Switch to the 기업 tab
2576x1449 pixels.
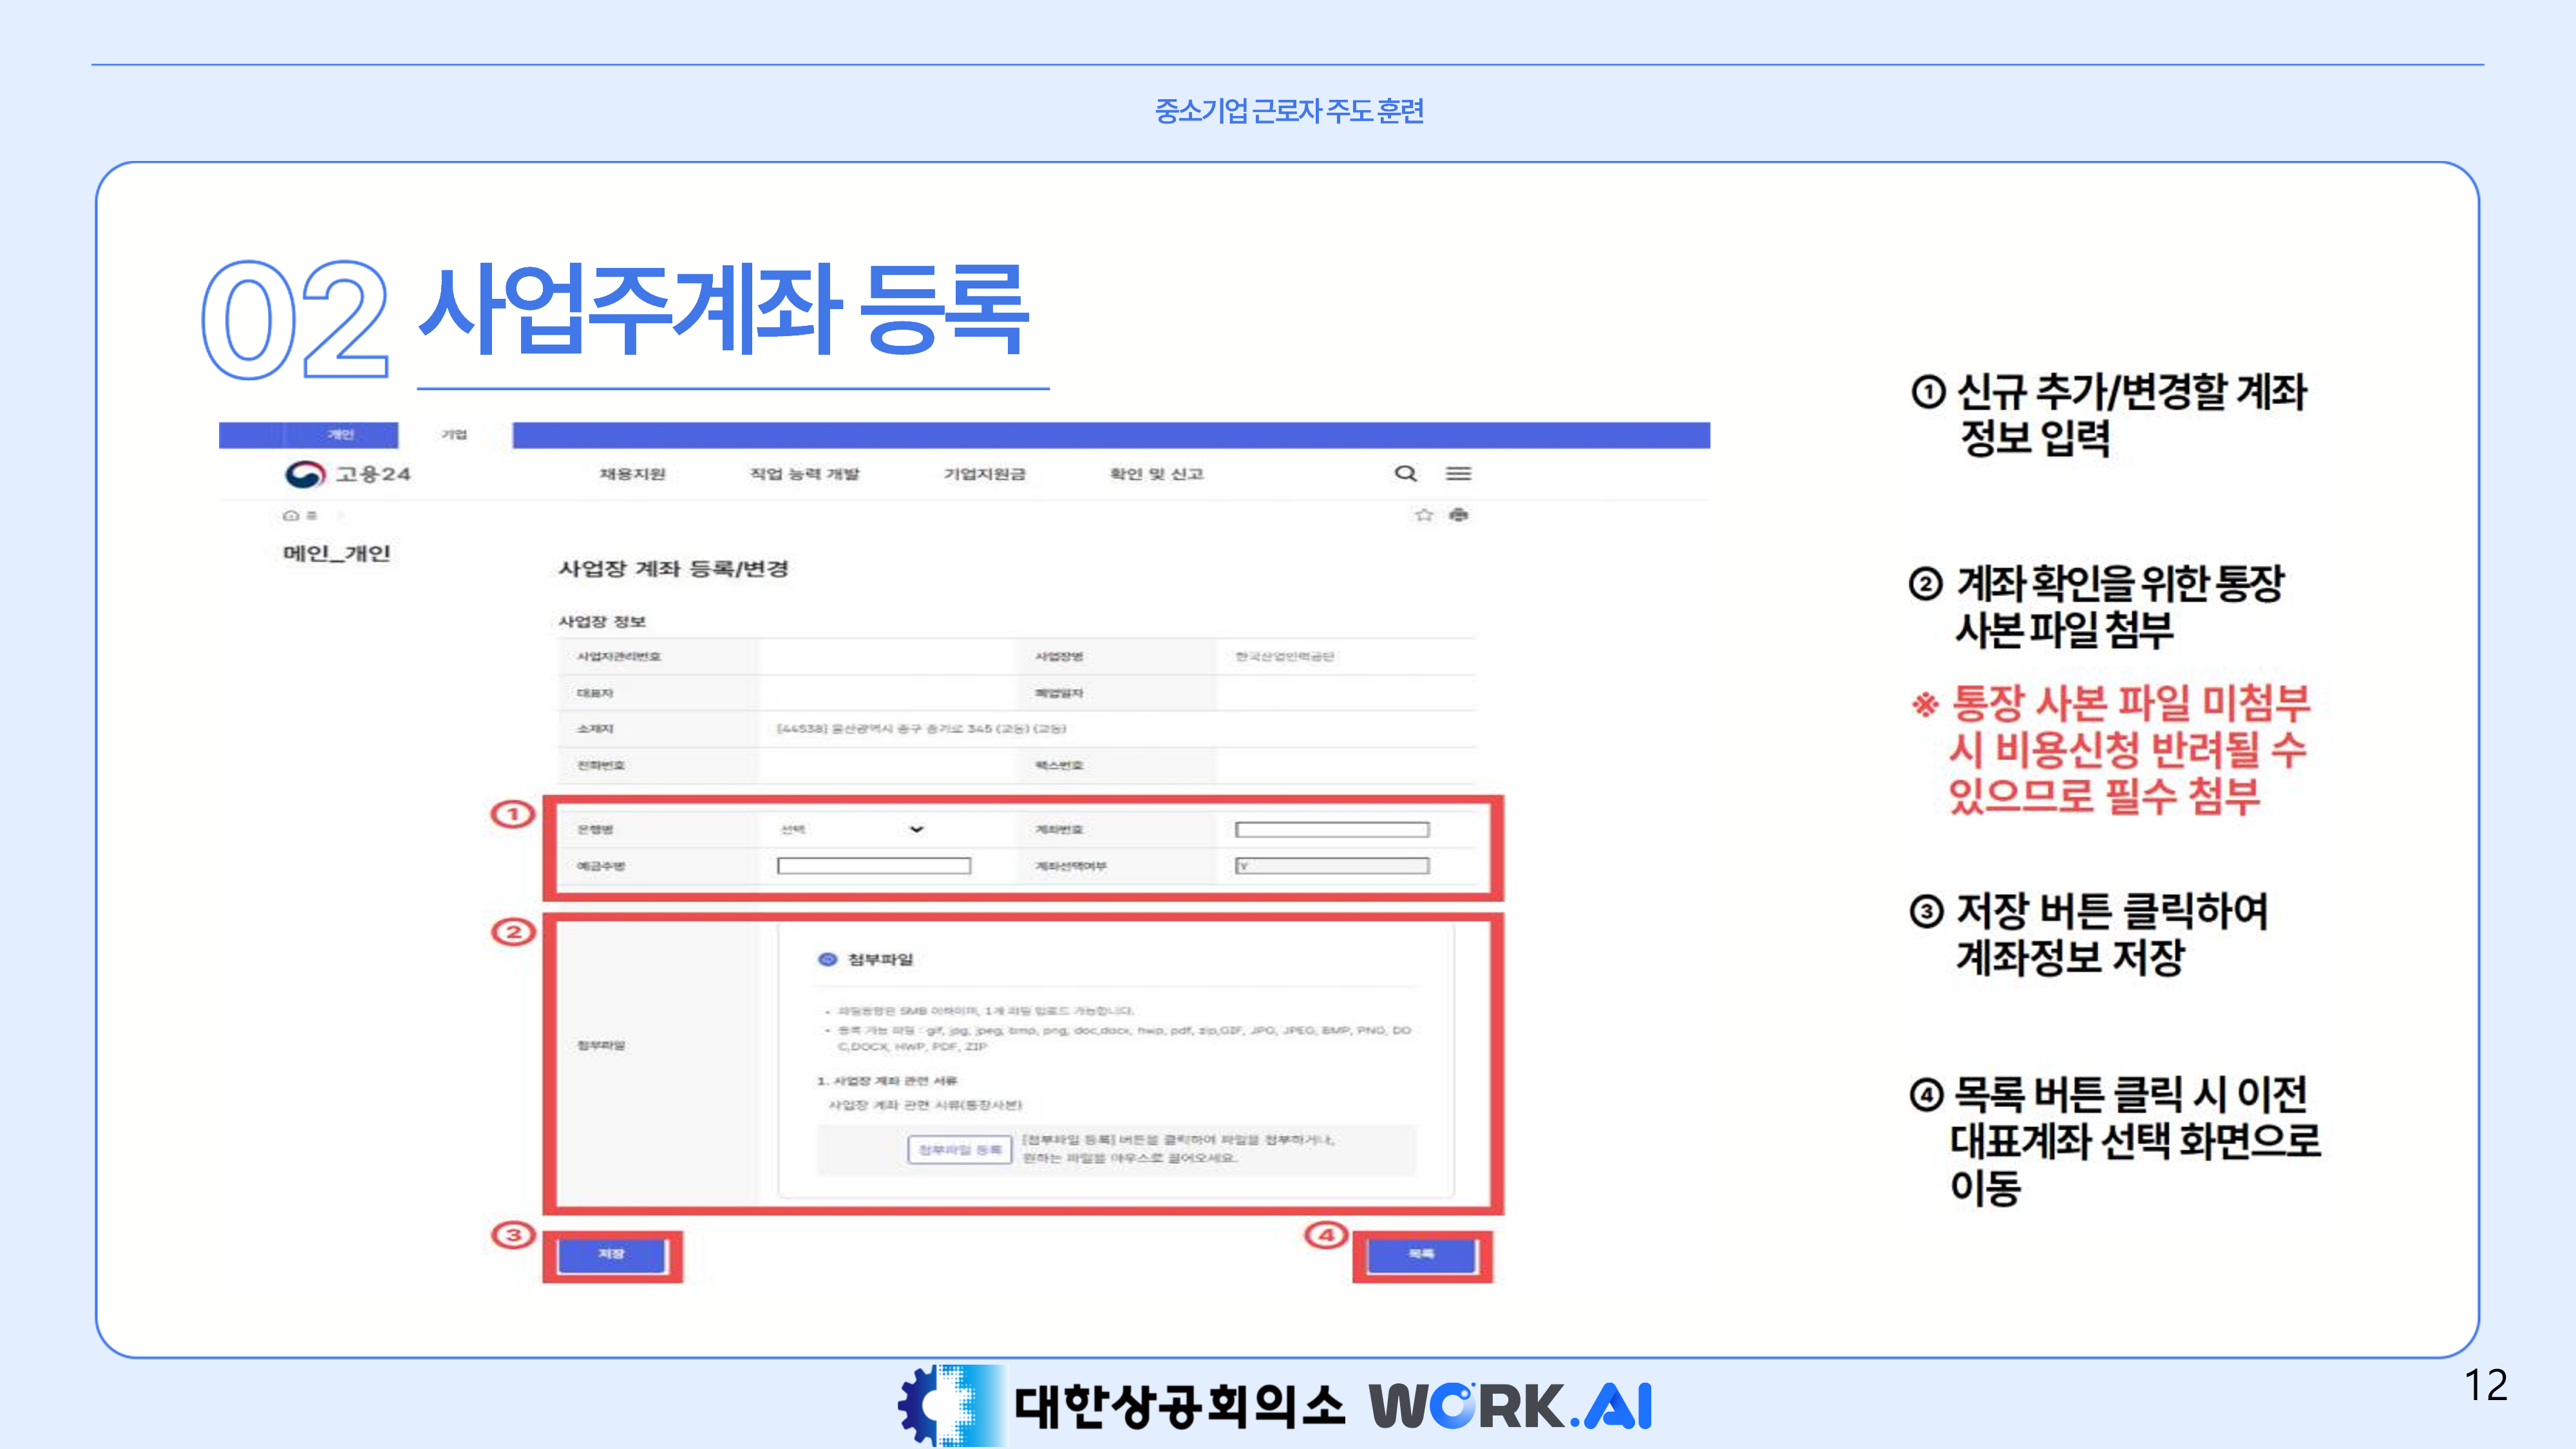454,434
